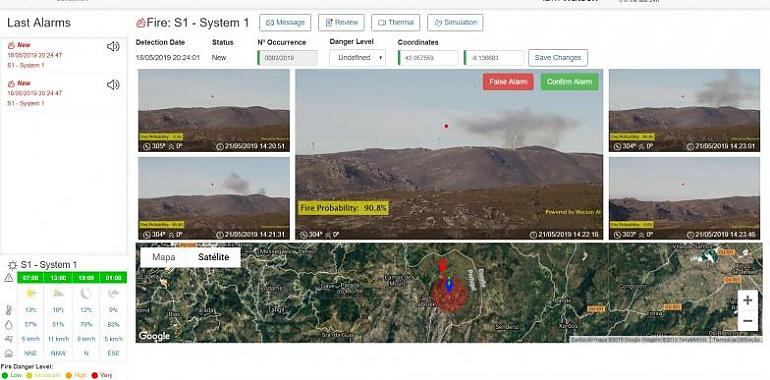This screenshot has height=380, width=770.
Task: Click the thermometer temperature row icon
Action: (x=8, y=310)
